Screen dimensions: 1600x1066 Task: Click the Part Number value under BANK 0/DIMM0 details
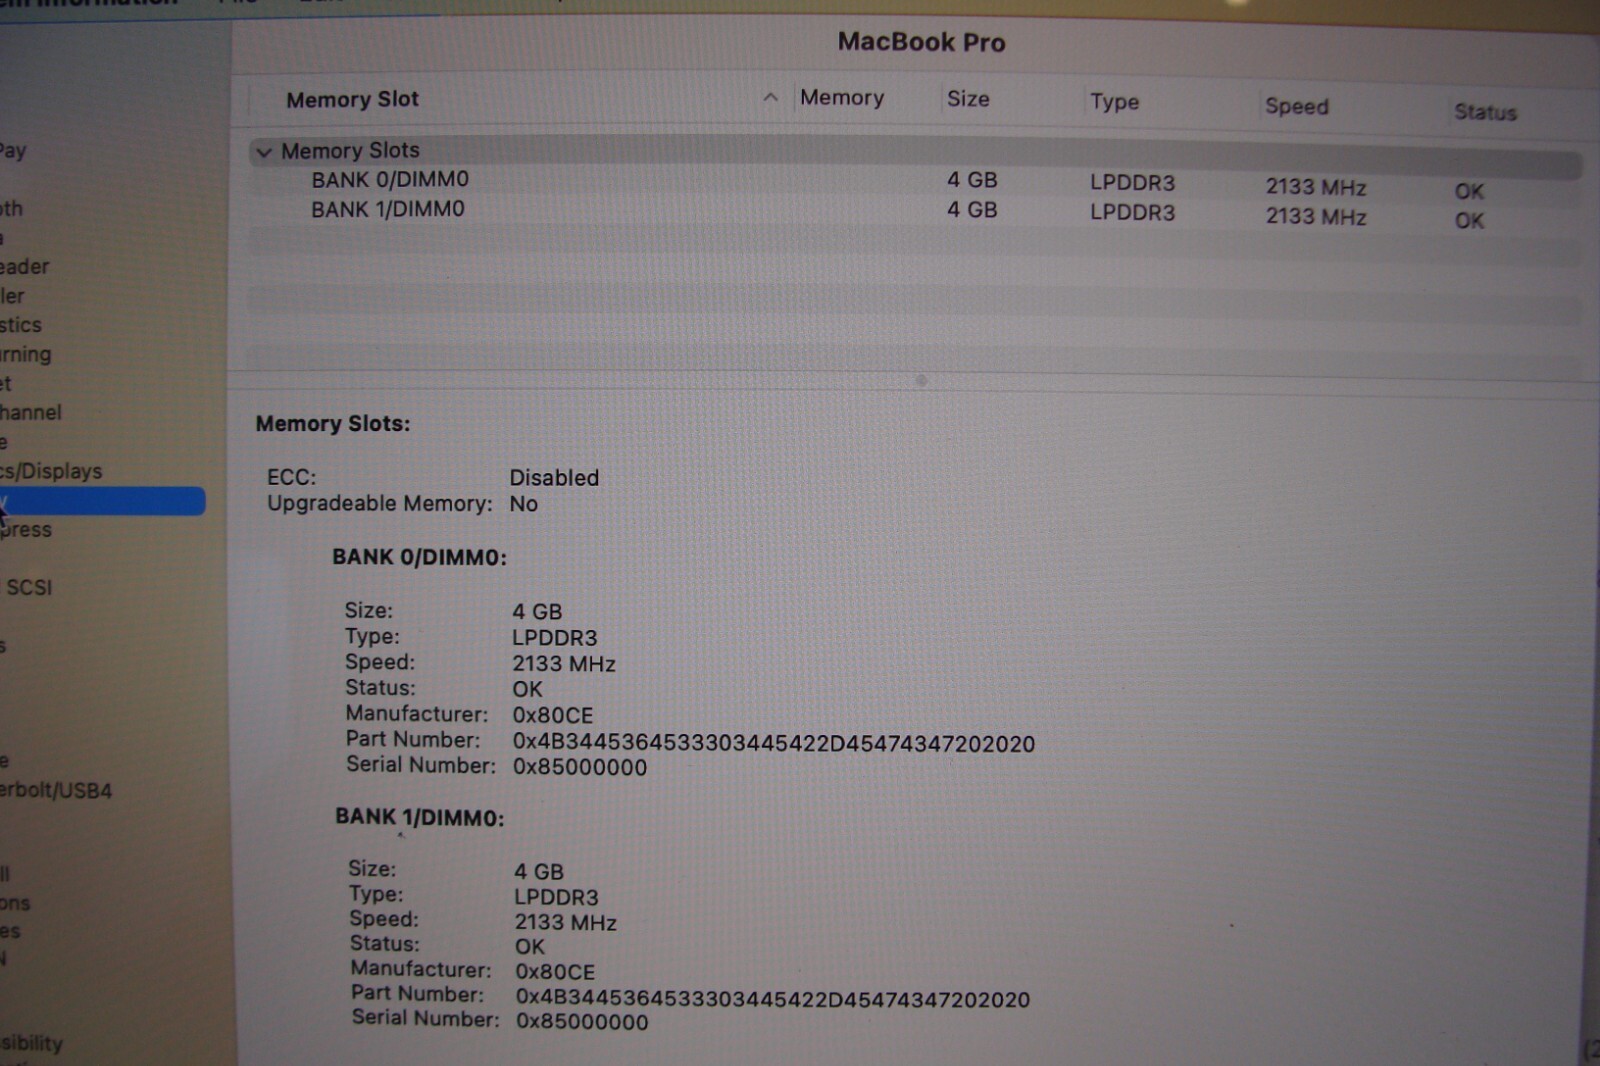point(773,743)
